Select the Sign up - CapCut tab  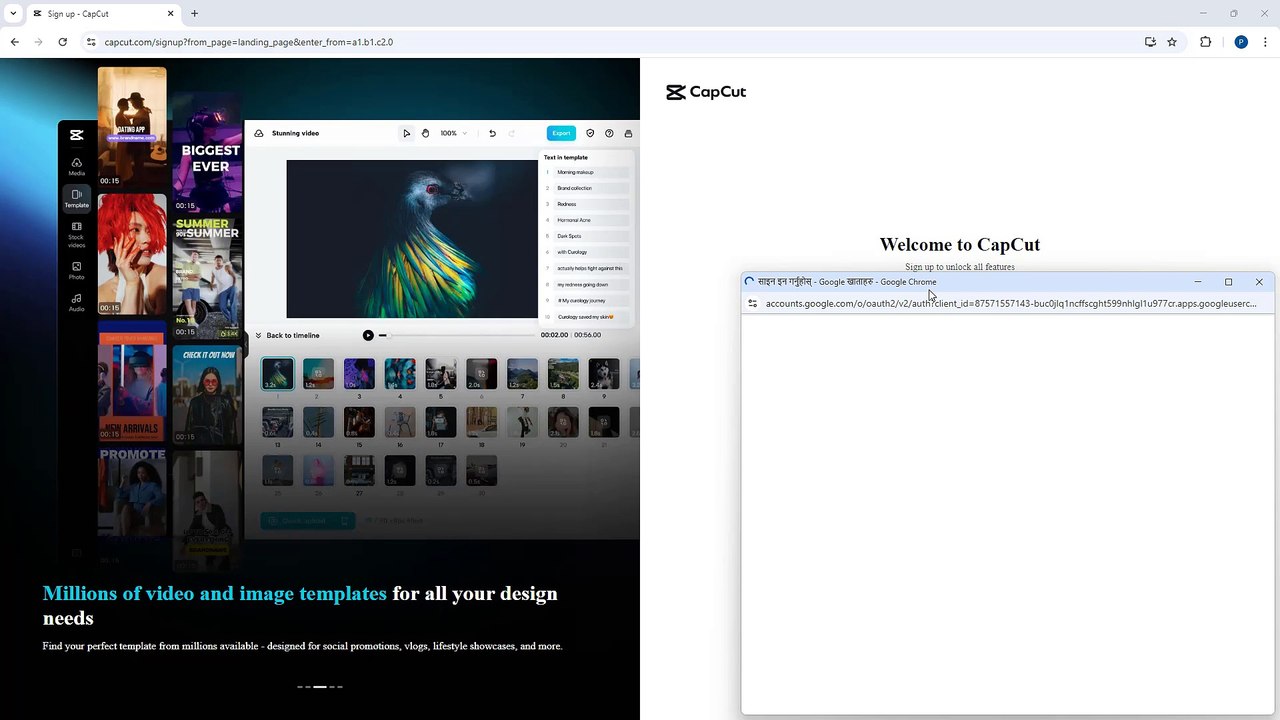point(103,13)
